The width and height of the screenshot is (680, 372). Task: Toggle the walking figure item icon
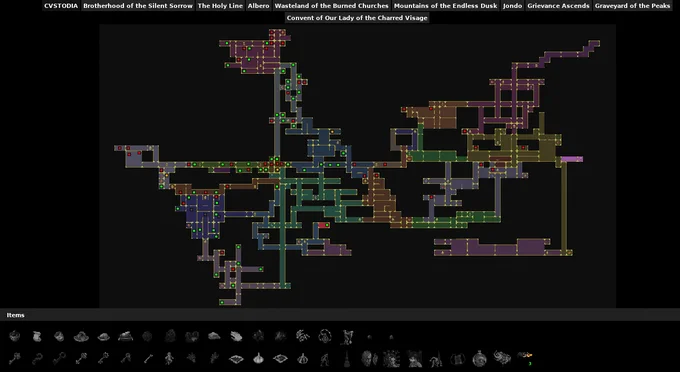click(x=325, y=359)
